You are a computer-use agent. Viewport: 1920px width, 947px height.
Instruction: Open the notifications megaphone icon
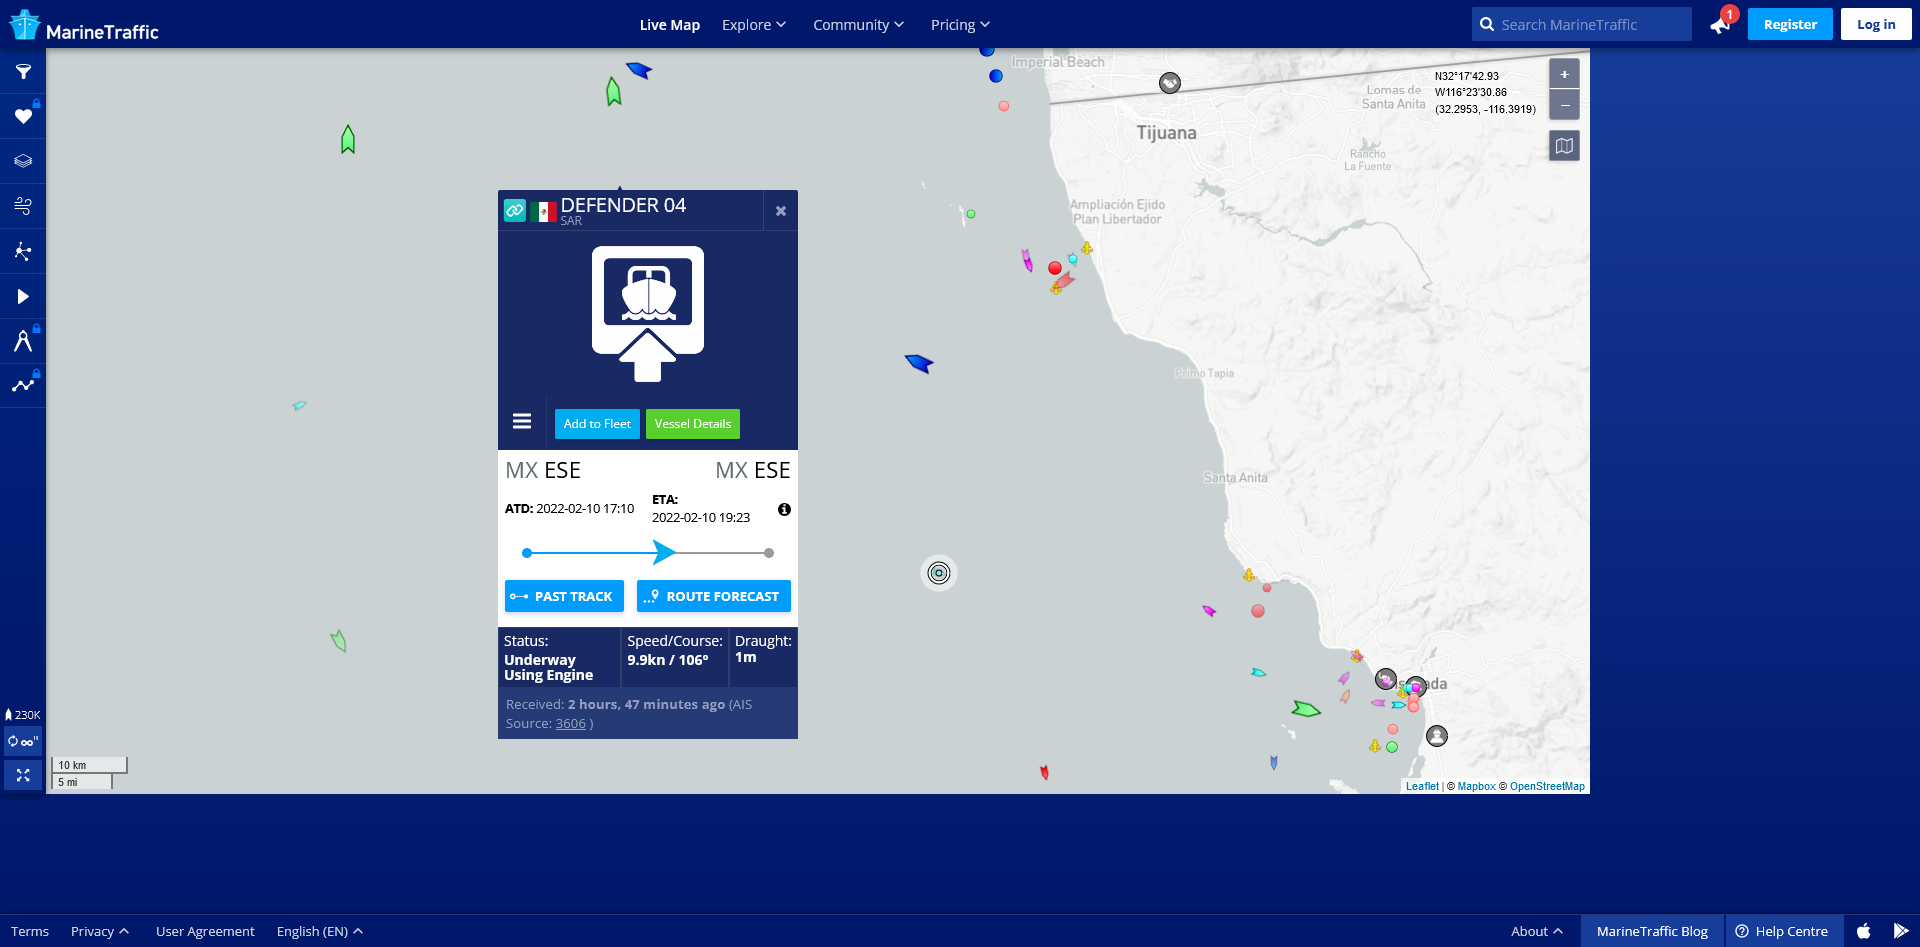[1721, 24]
